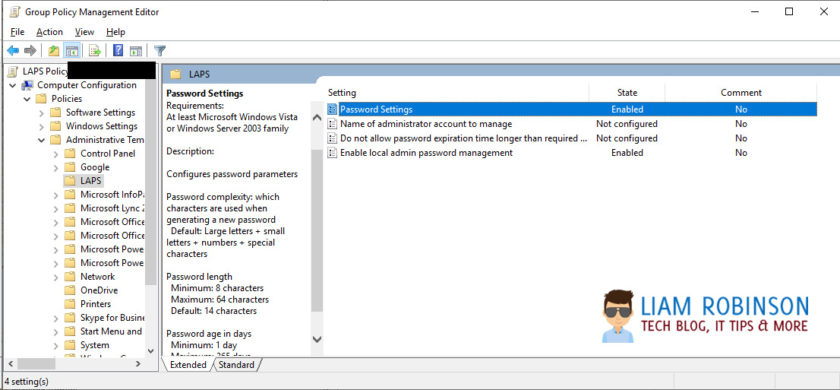840x390 pixels.
Task: Click the Password Settings policy icon
Action: click(x=332, y=109)
